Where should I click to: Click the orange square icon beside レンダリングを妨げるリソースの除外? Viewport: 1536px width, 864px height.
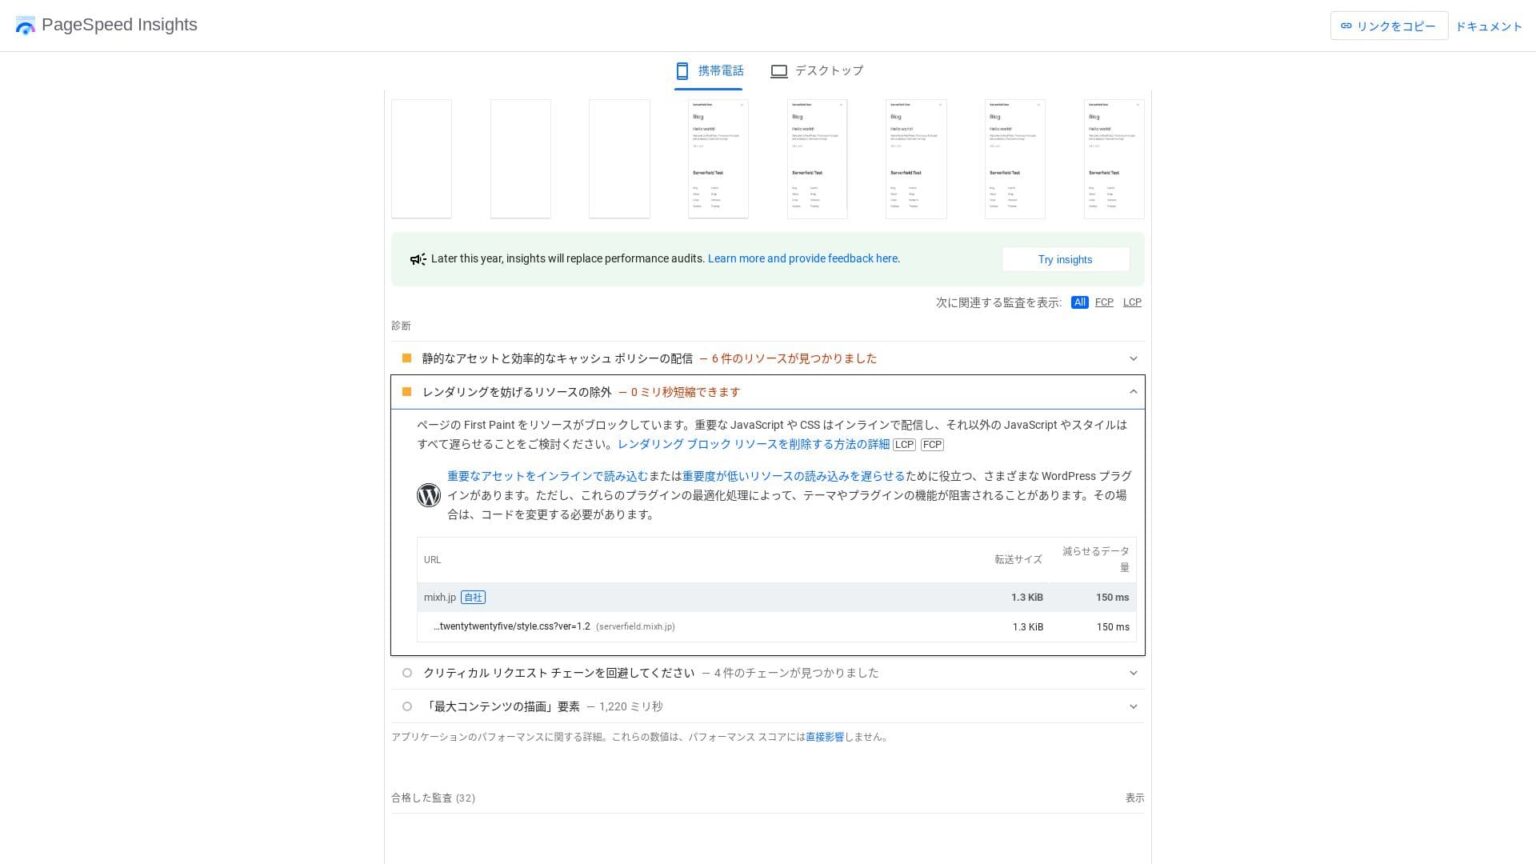point(406,392)
